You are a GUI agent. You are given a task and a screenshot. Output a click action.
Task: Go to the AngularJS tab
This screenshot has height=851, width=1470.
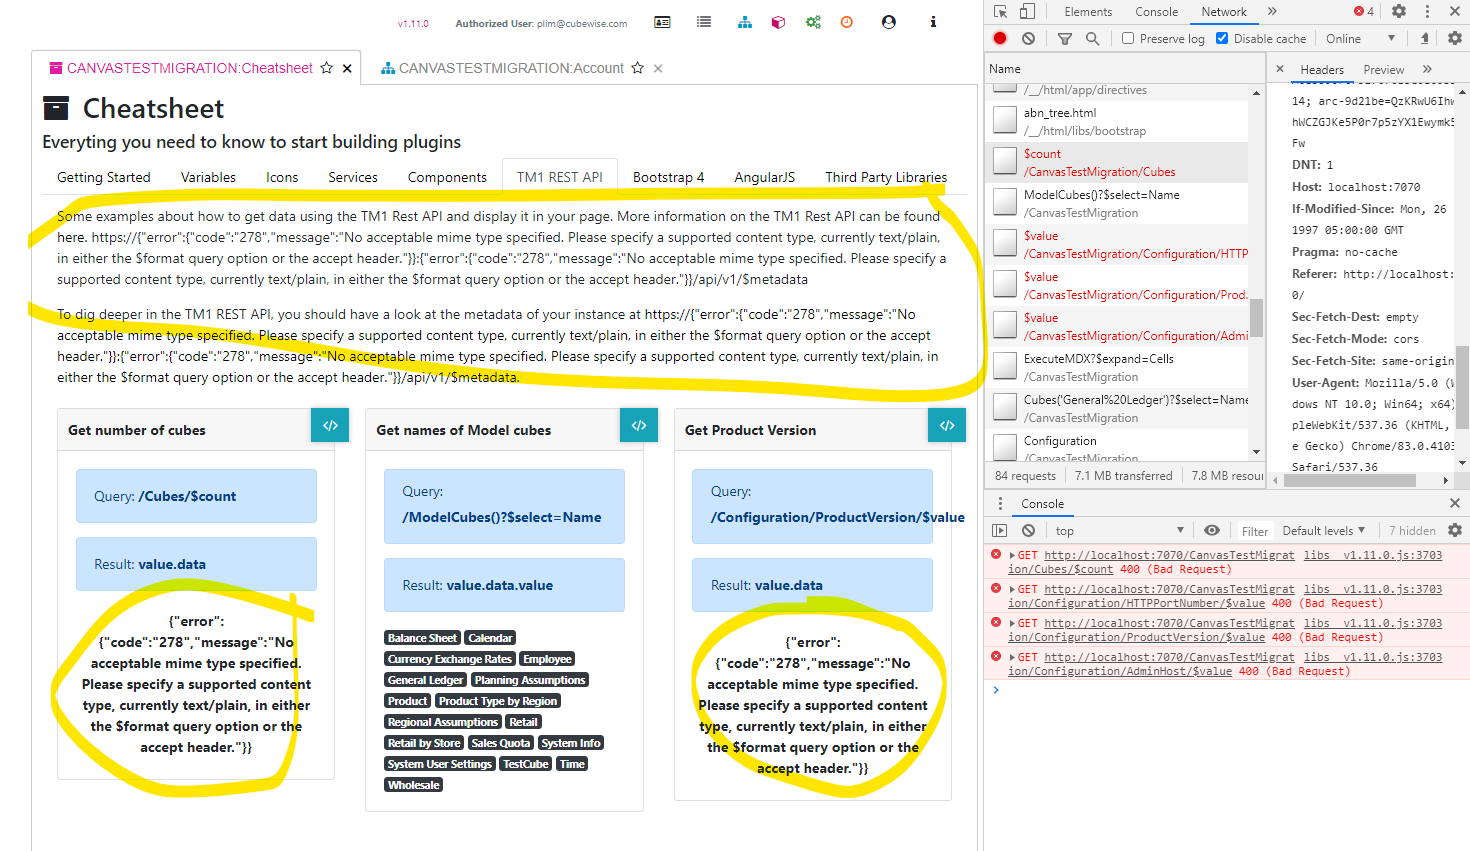tap(765, 177)
